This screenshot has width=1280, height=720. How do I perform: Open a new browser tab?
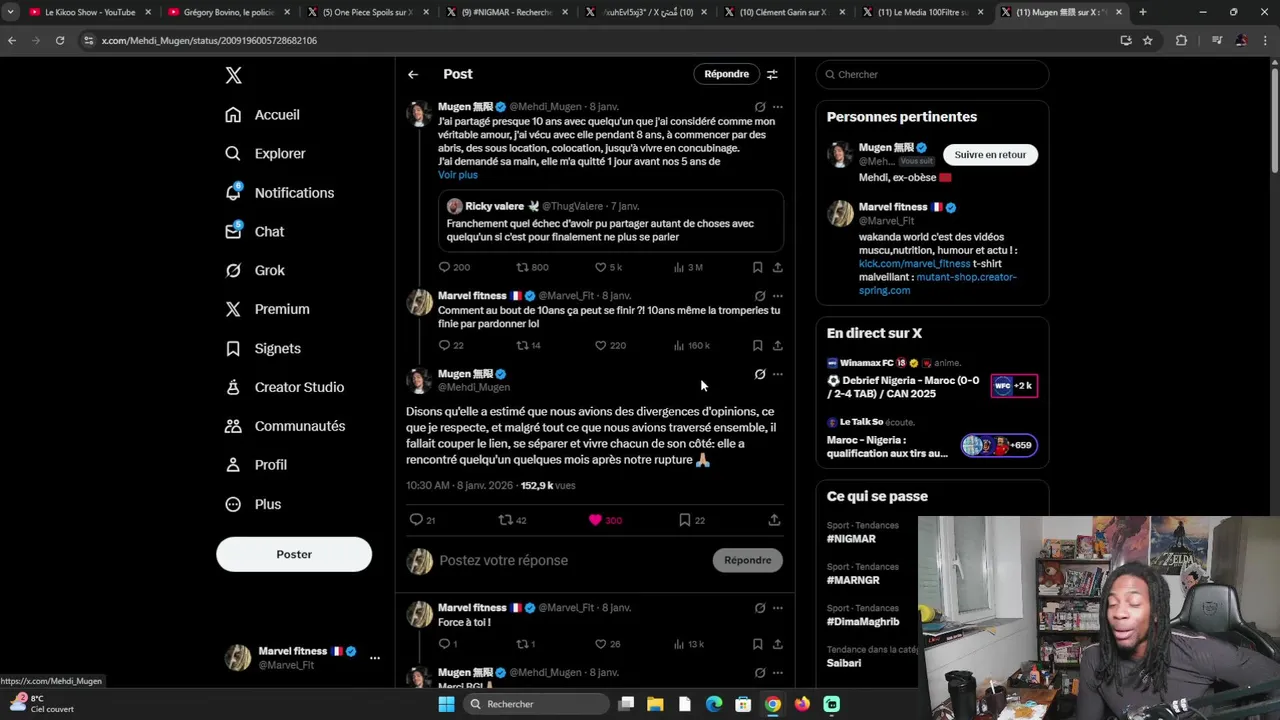pyautogui.click(x=1143, y=12)
